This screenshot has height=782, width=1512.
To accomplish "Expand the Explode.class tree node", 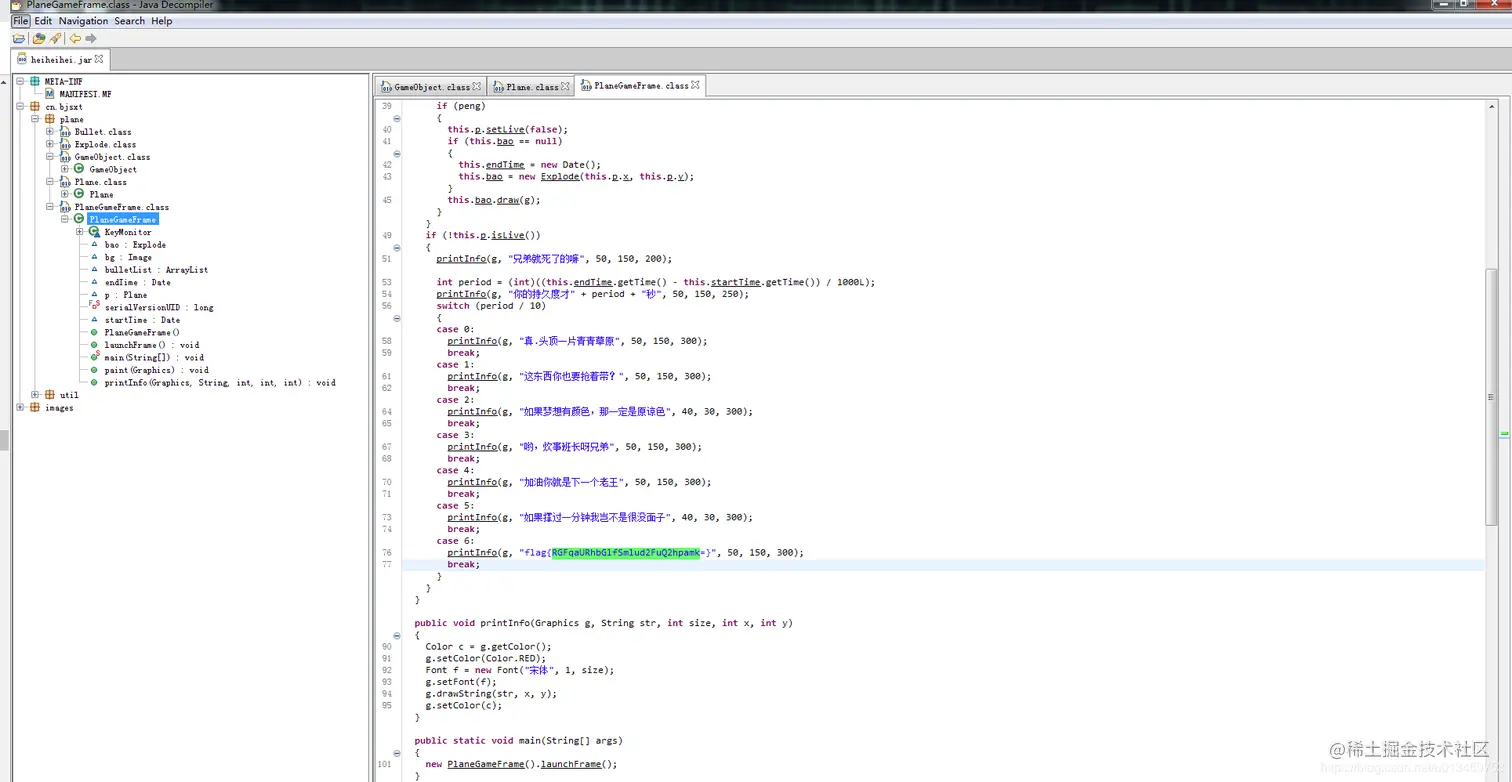I will [x=50, y=144].
